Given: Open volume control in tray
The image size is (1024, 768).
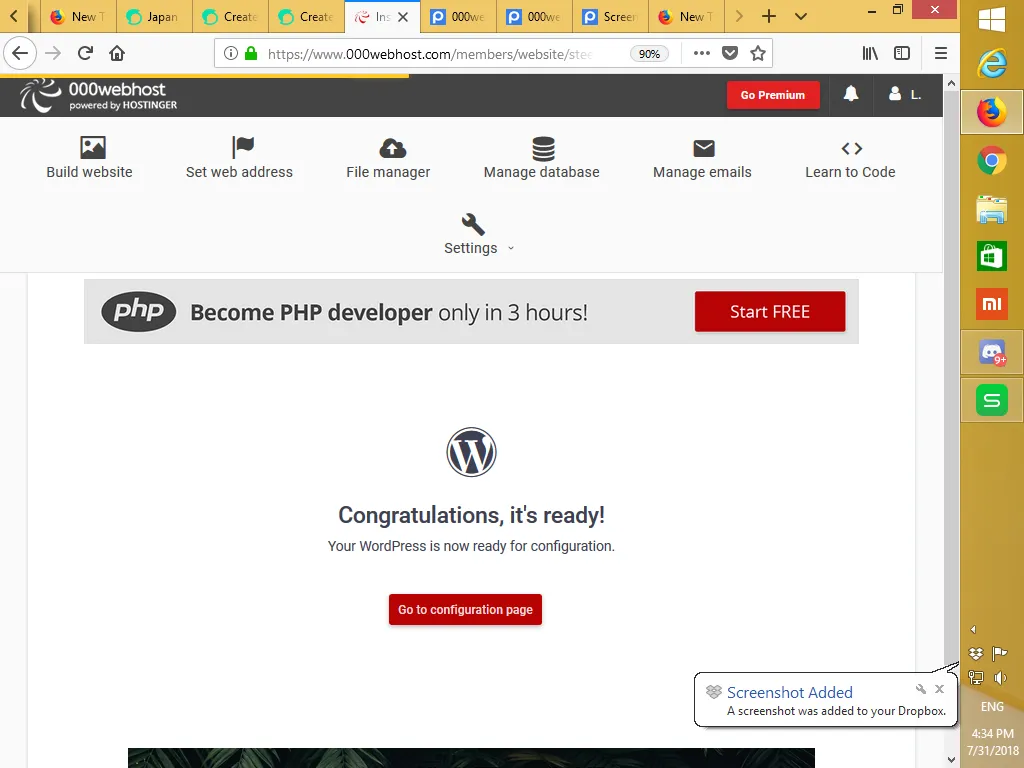Looking at the screenshot, I should 1000,677.
